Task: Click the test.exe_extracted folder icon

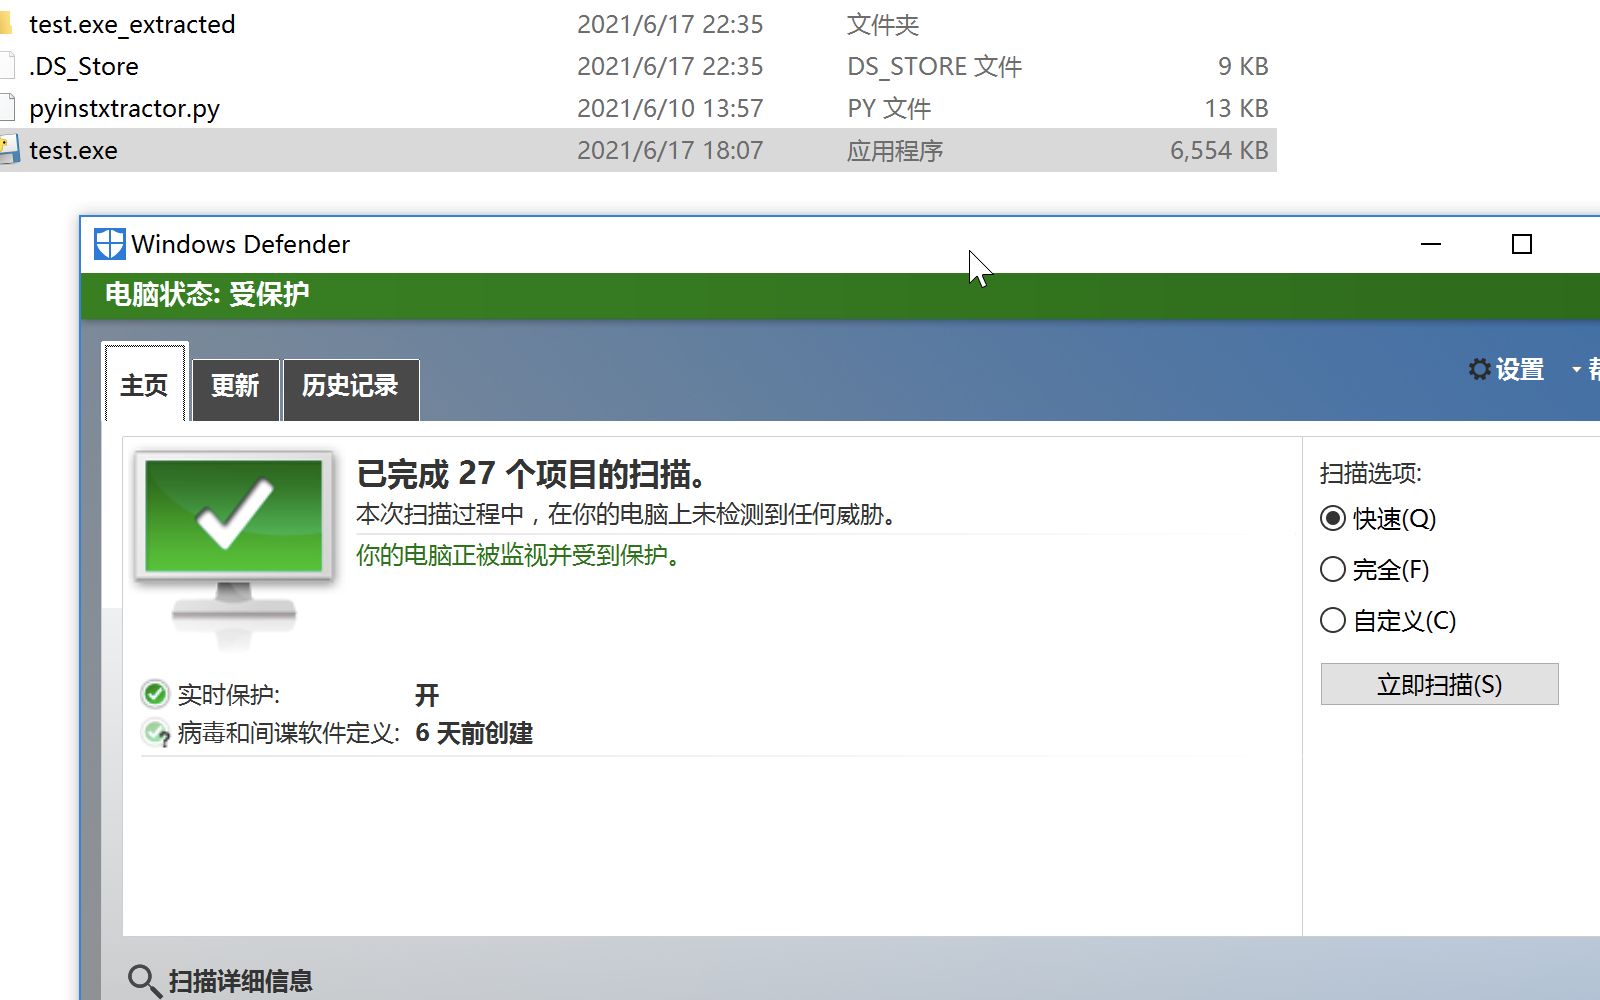Action: pos(6,24)
